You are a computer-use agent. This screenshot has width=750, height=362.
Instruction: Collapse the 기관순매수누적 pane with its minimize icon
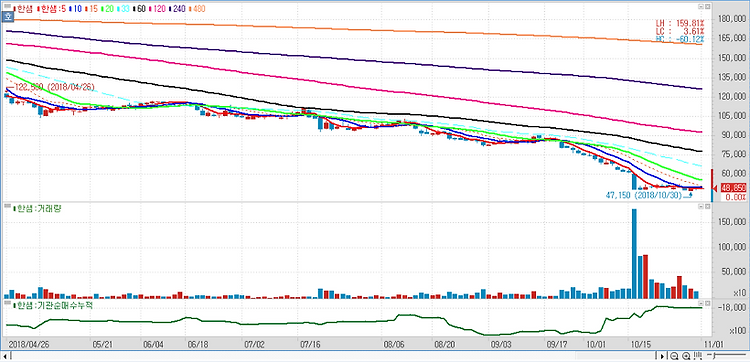pyautogui.click(x=701, y=303)
